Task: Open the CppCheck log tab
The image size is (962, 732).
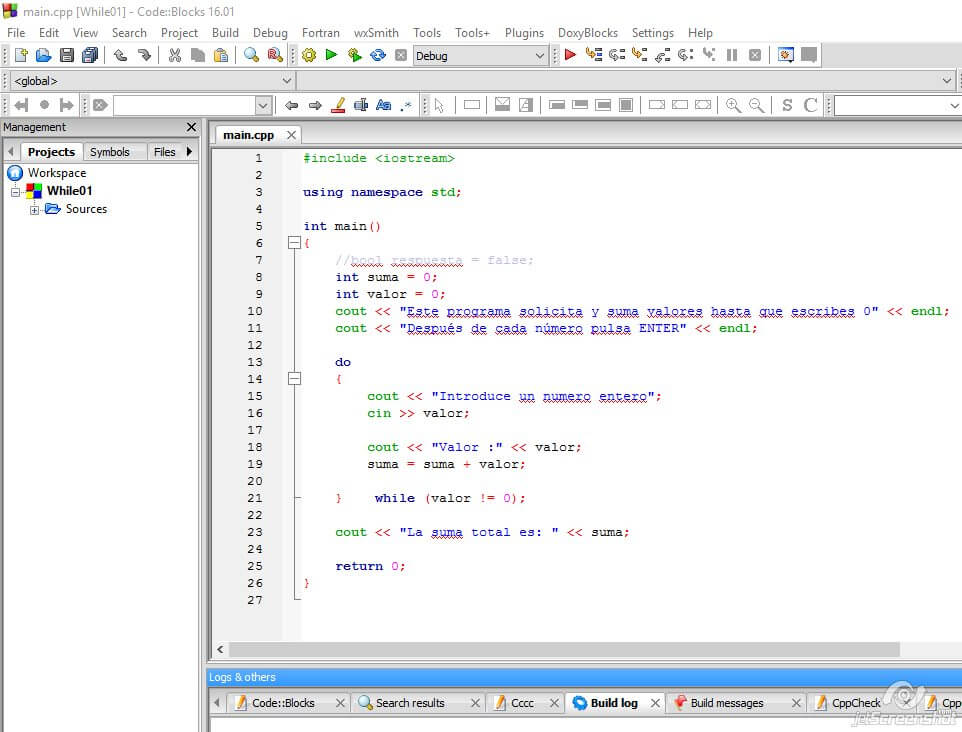Action: 856,703
